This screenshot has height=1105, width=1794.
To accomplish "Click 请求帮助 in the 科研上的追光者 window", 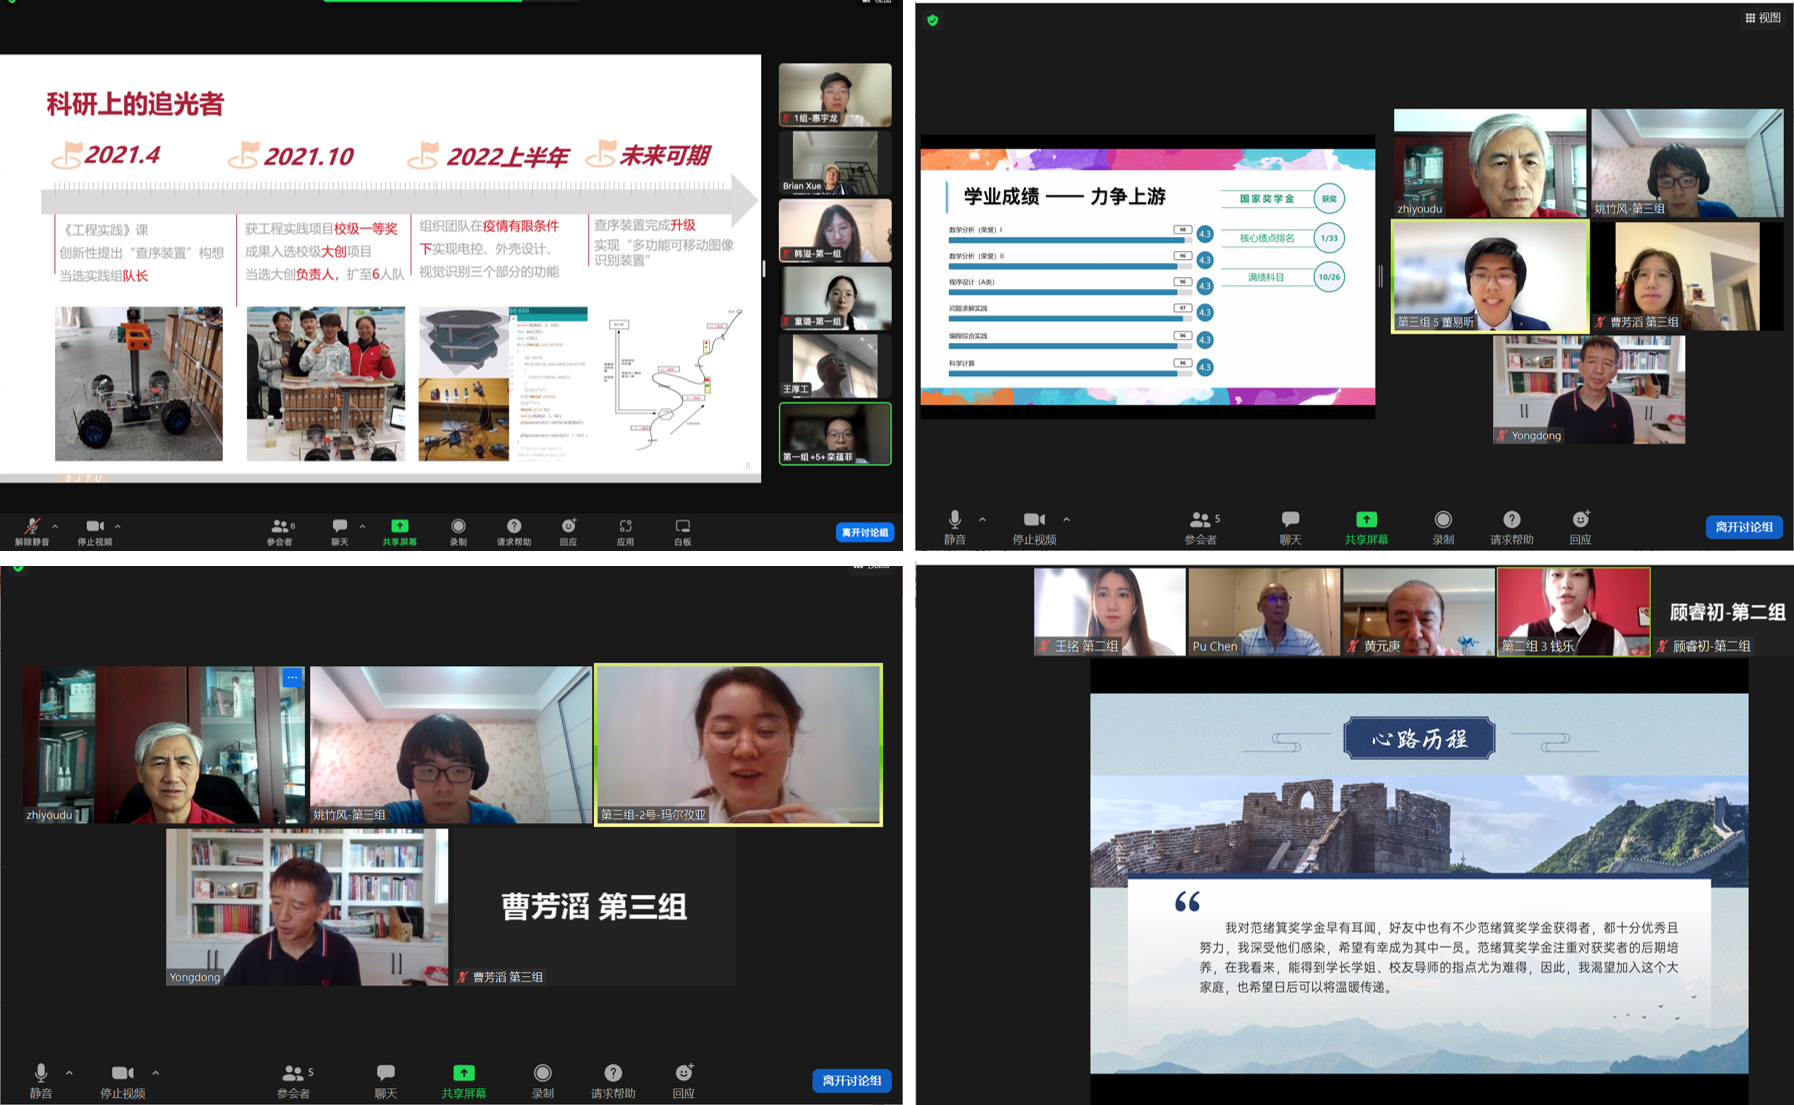I will (514, 532).
